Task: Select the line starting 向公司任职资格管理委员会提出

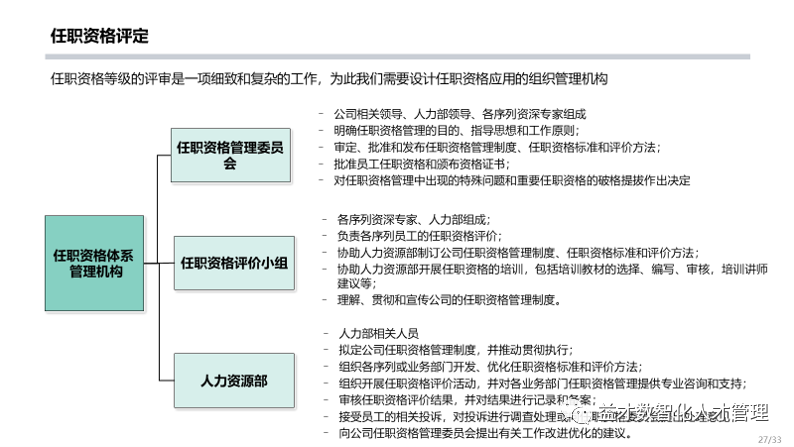Action: tap(485, 433)
